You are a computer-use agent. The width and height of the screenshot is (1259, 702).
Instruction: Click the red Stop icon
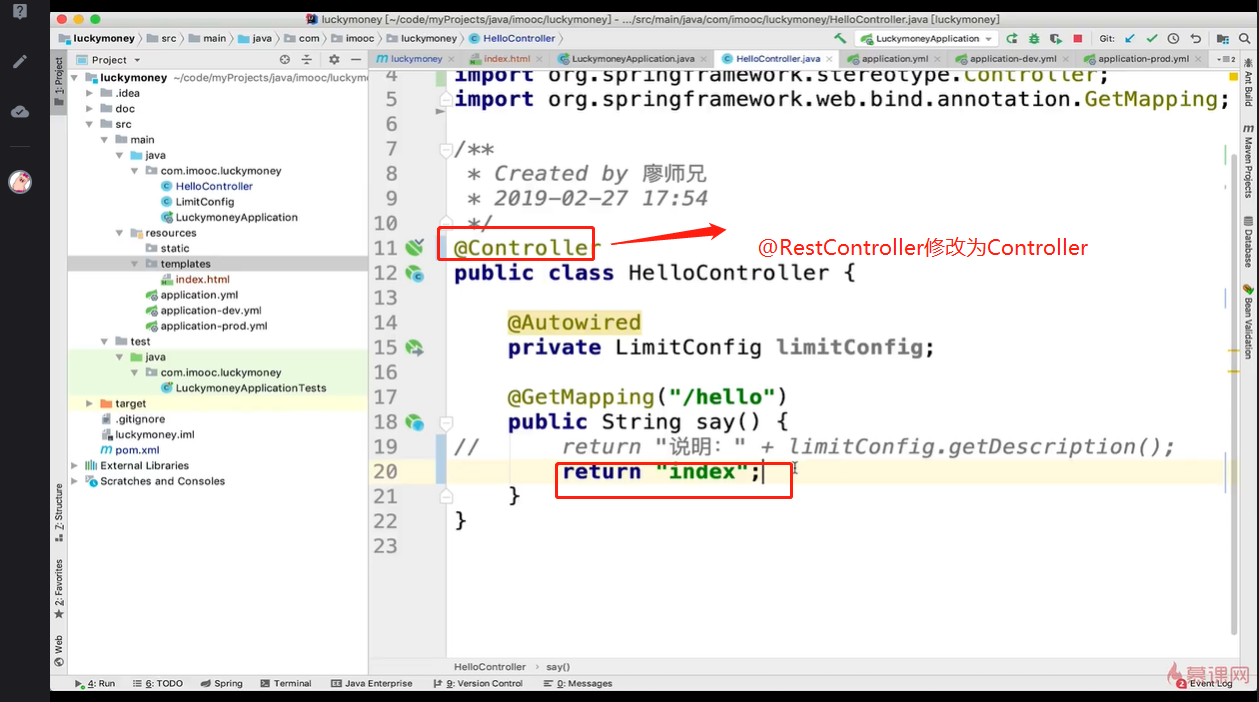click(1077, 38)
